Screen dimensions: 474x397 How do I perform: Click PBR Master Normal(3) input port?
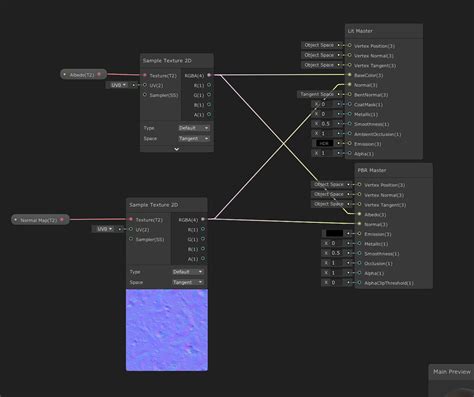359,224
